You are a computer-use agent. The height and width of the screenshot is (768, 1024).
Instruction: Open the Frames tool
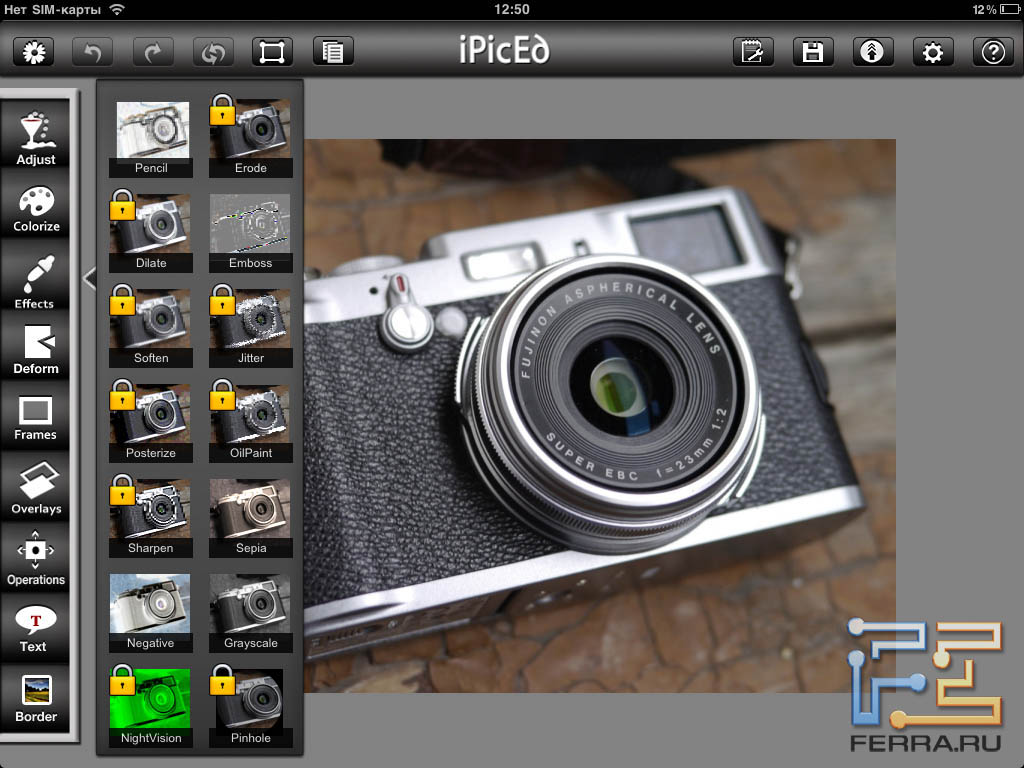[36, 418]
